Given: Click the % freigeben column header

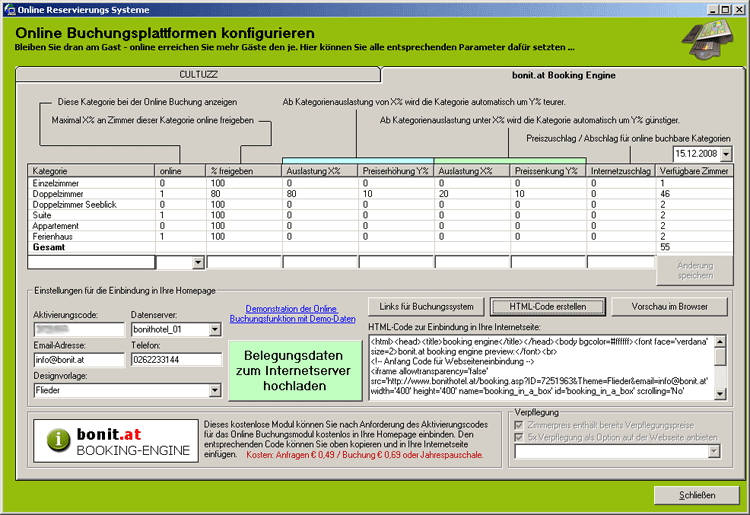Looking at the screenshot, I should [x=244, y=171].
